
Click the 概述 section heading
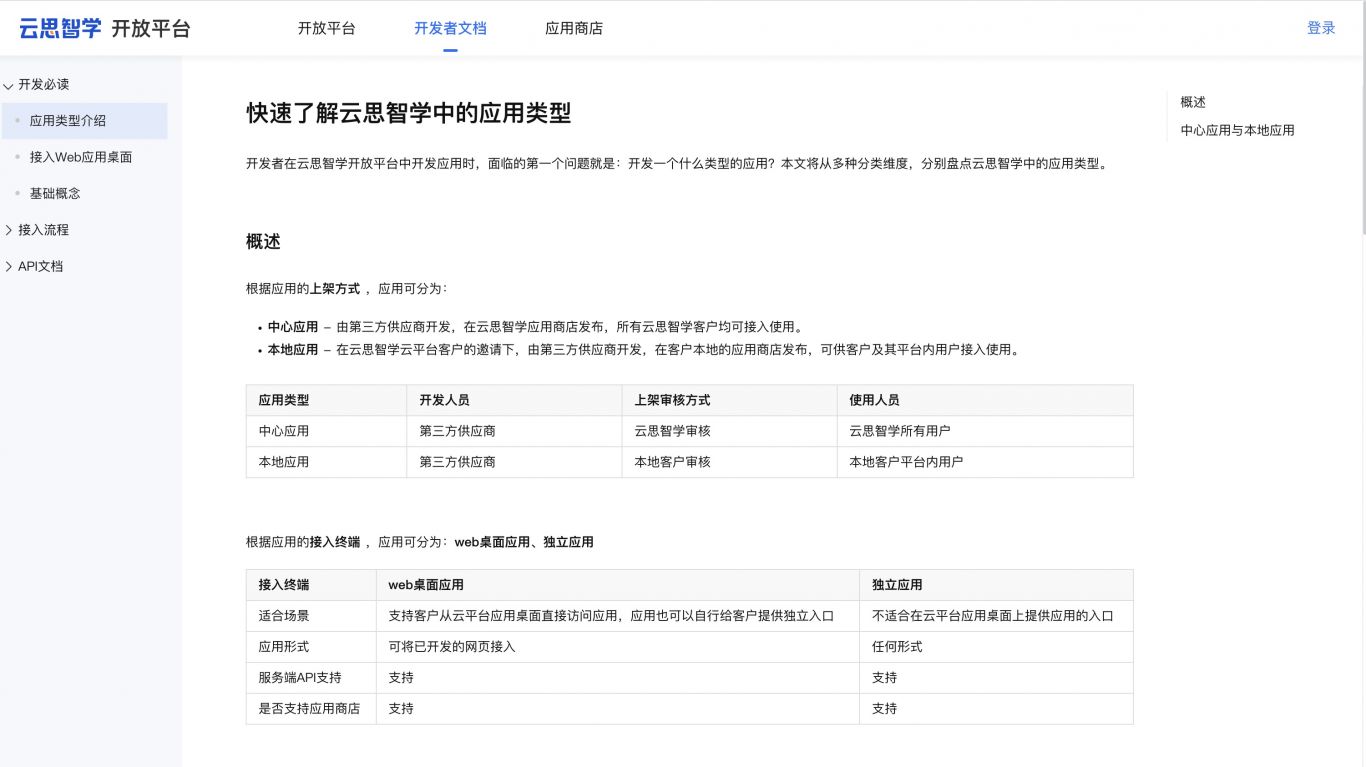[x=263, y=241]
